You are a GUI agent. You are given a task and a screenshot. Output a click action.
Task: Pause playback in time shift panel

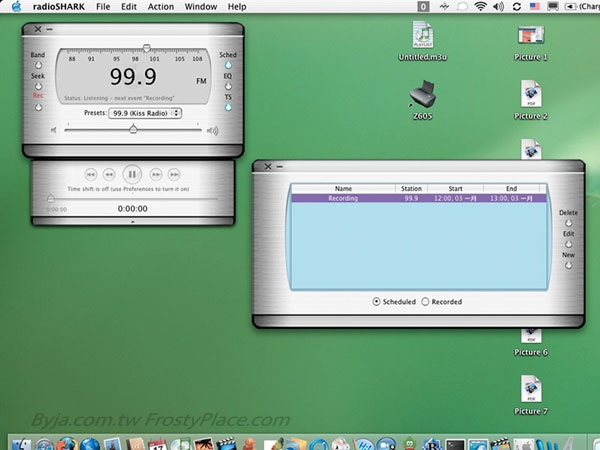(132, 174)
